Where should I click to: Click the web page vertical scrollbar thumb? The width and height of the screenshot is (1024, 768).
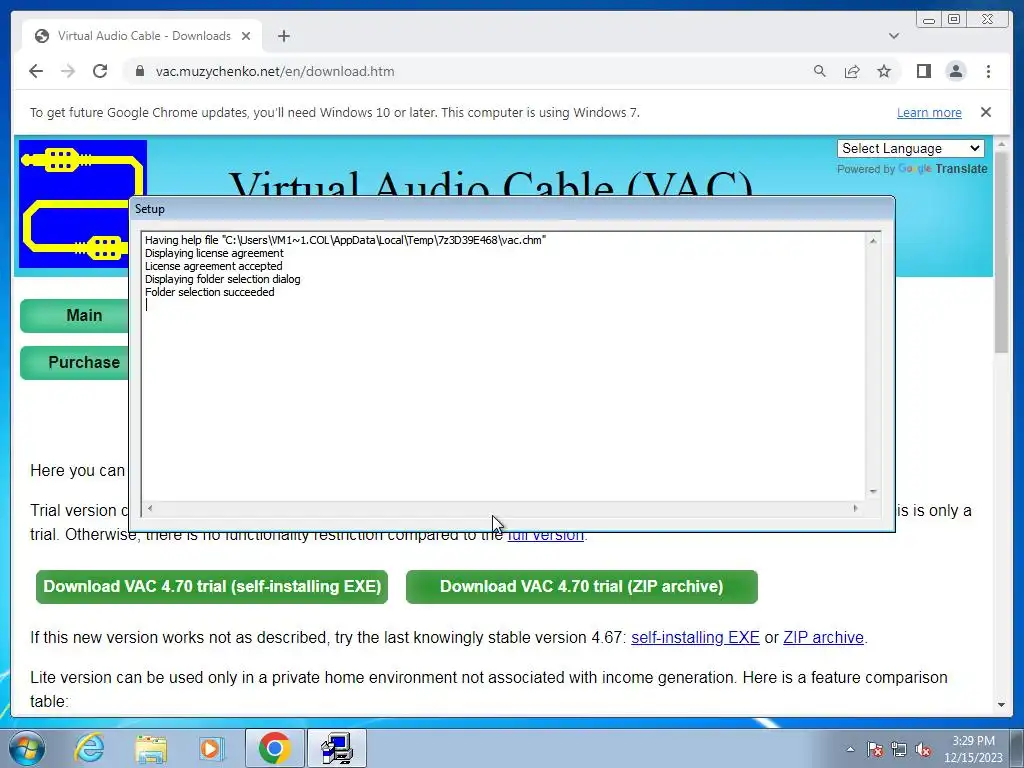(1001, 251)
